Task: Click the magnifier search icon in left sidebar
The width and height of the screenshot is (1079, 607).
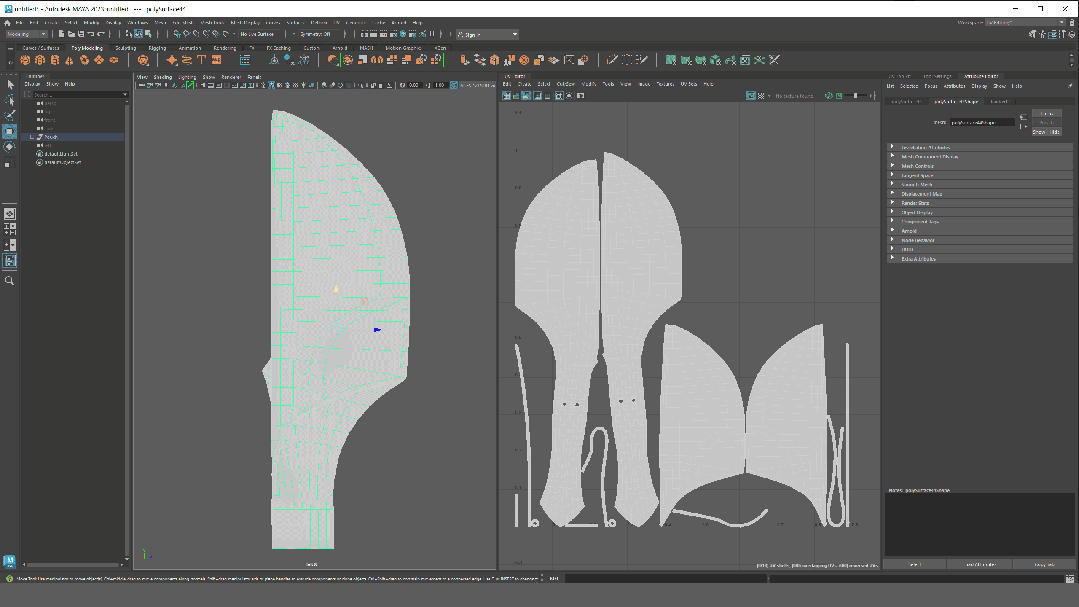Action: click(x=9, y=281)
